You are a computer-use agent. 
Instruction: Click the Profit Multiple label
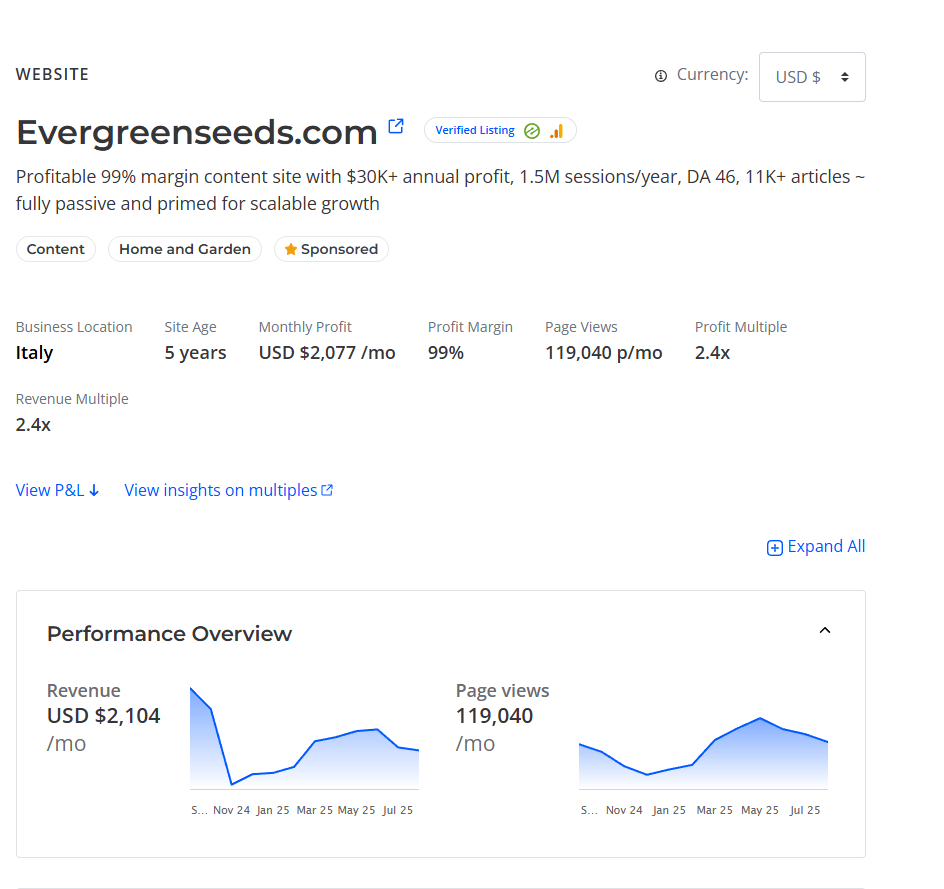[741, 327]
